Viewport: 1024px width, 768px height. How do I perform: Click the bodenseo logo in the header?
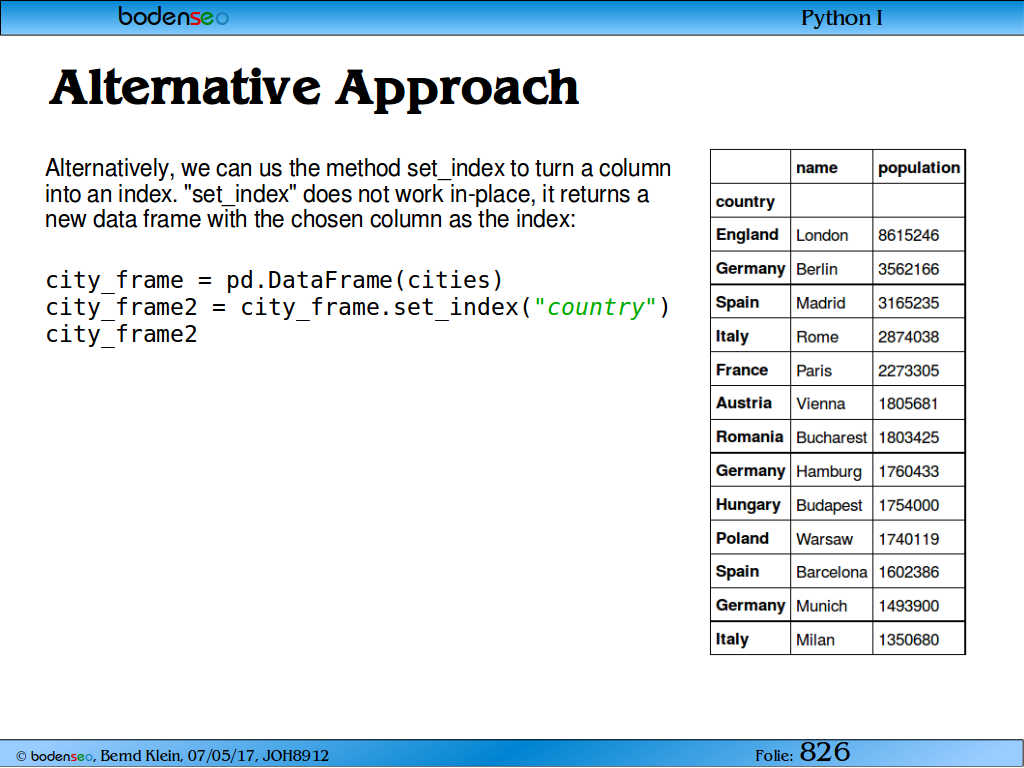tap(173, 16)
